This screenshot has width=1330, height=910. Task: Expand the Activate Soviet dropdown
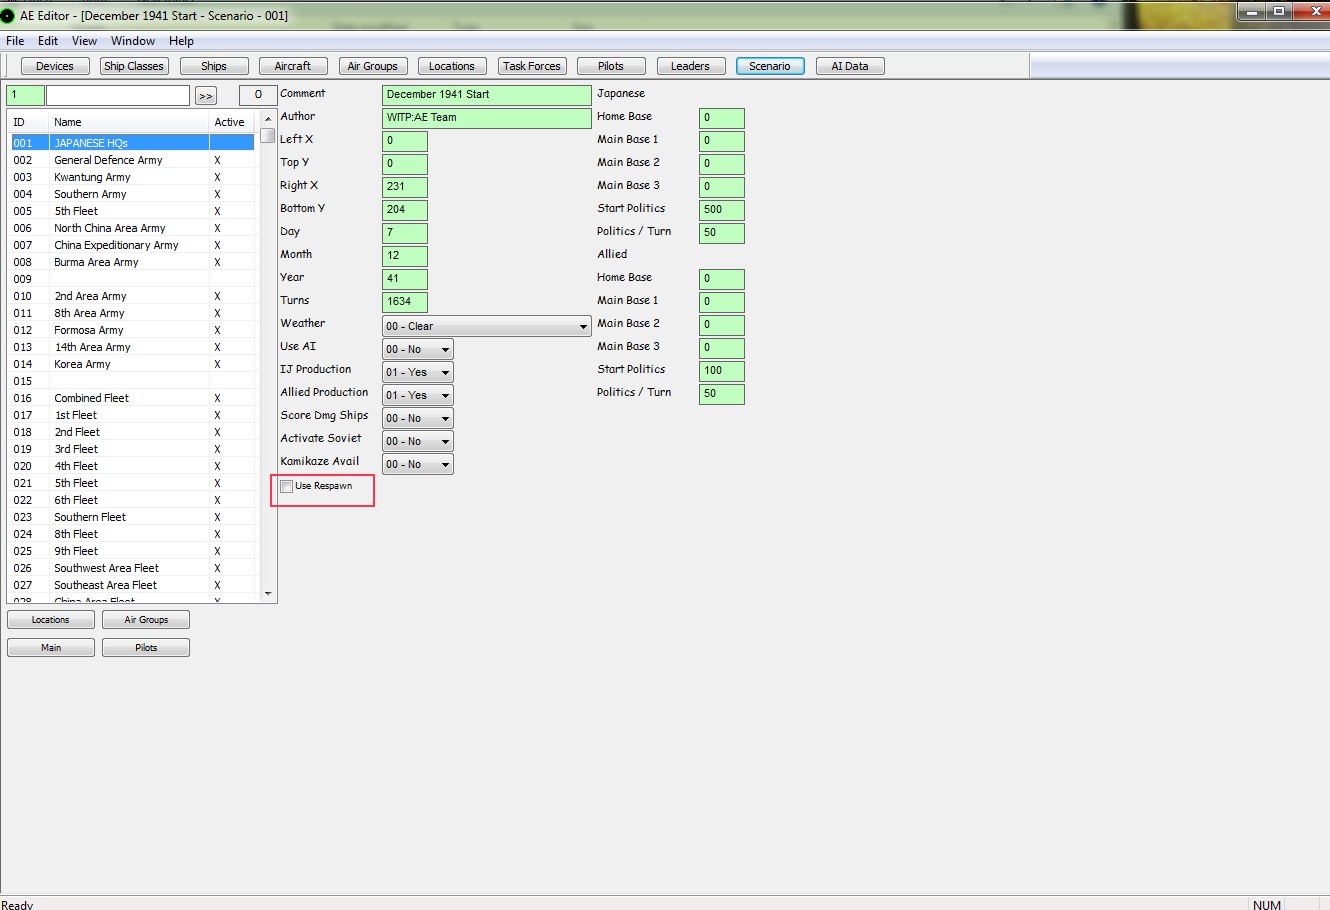(x=418, y=441)
